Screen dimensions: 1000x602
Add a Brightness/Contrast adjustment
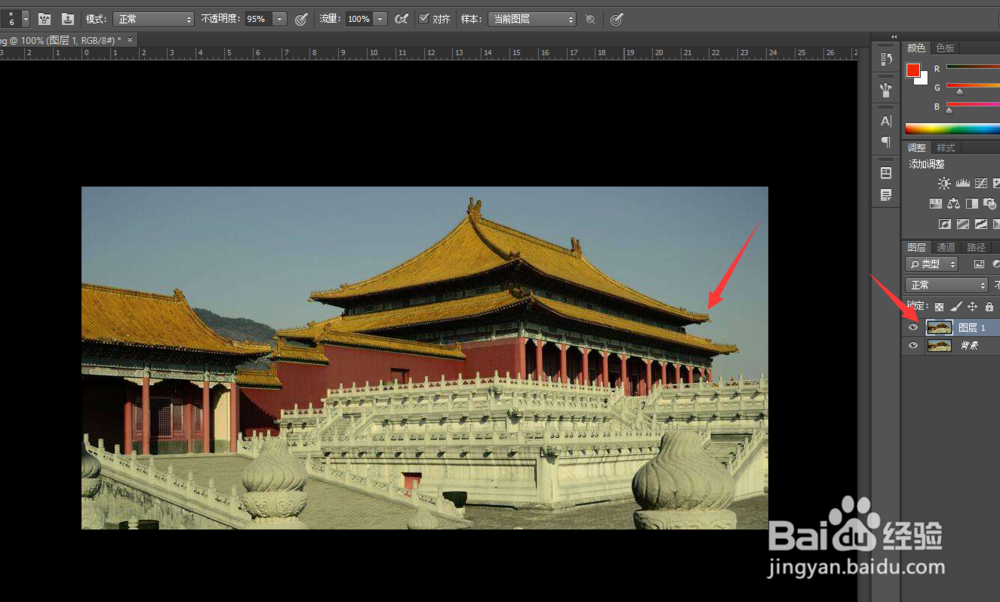[x=944, y=184]
